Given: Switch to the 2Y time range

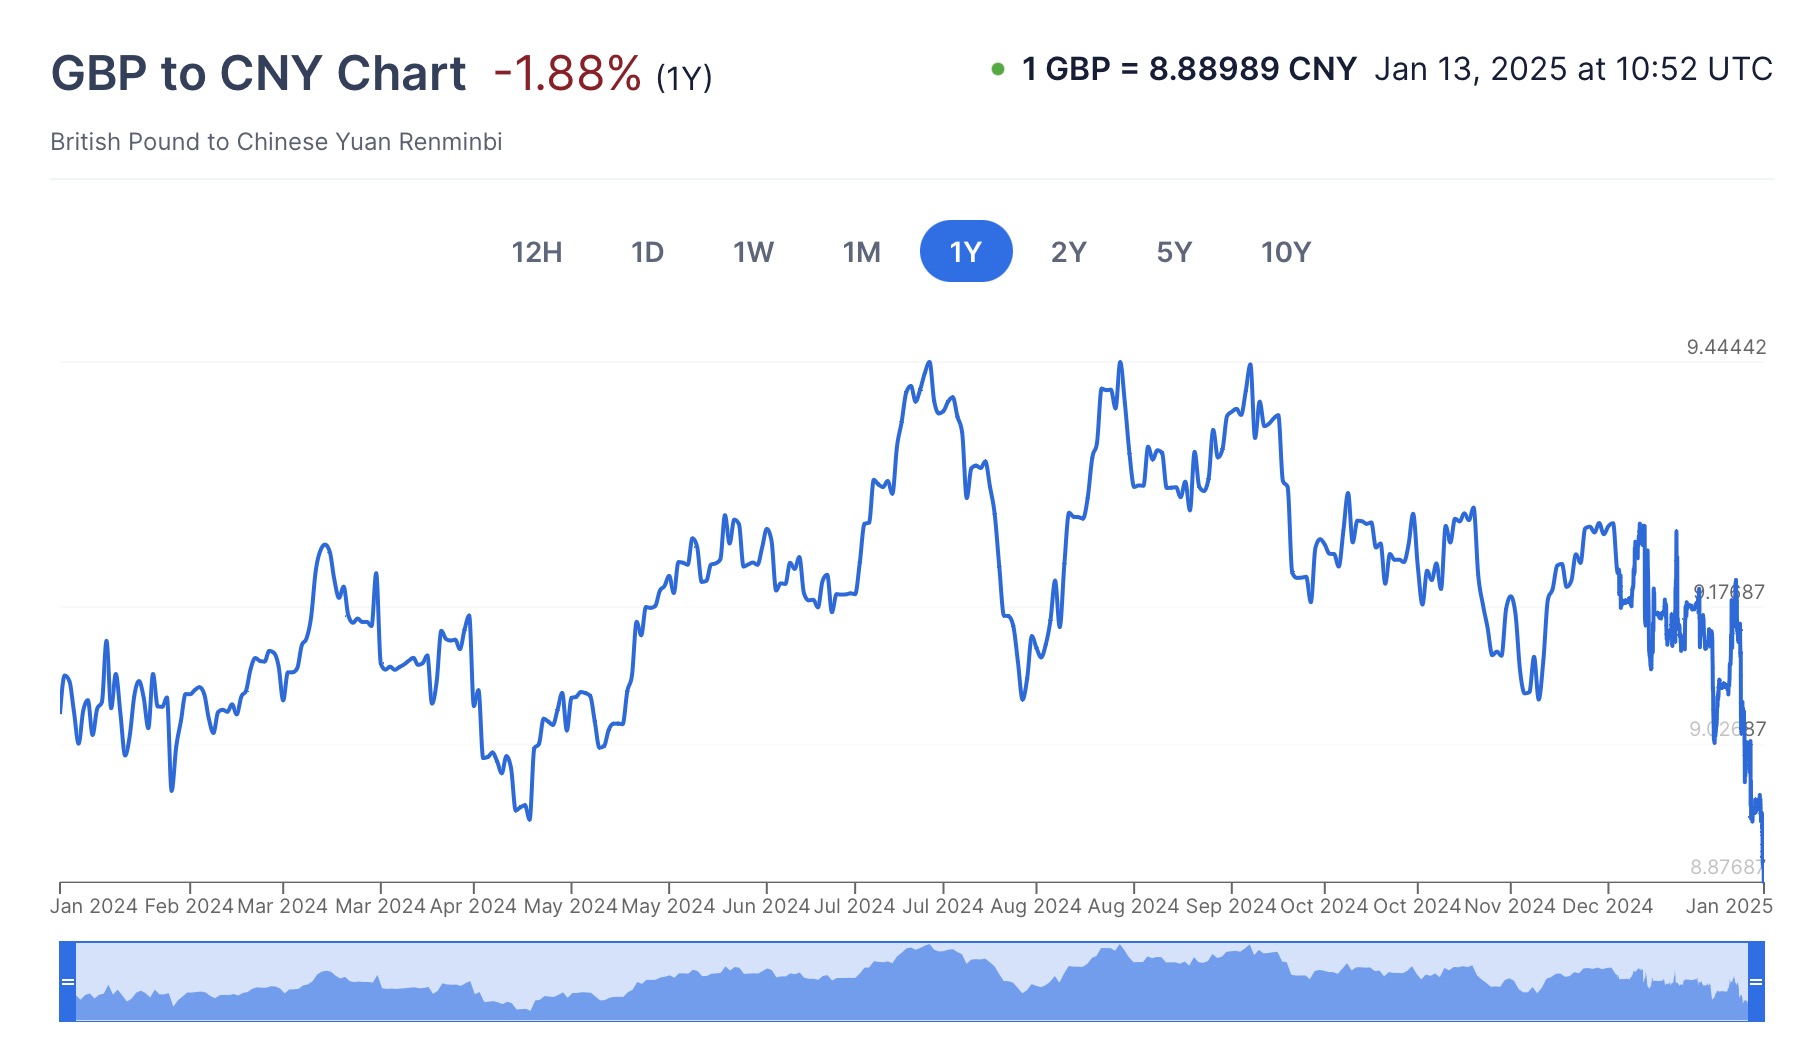Looking at the screenshot, I should coord(1068,252).
